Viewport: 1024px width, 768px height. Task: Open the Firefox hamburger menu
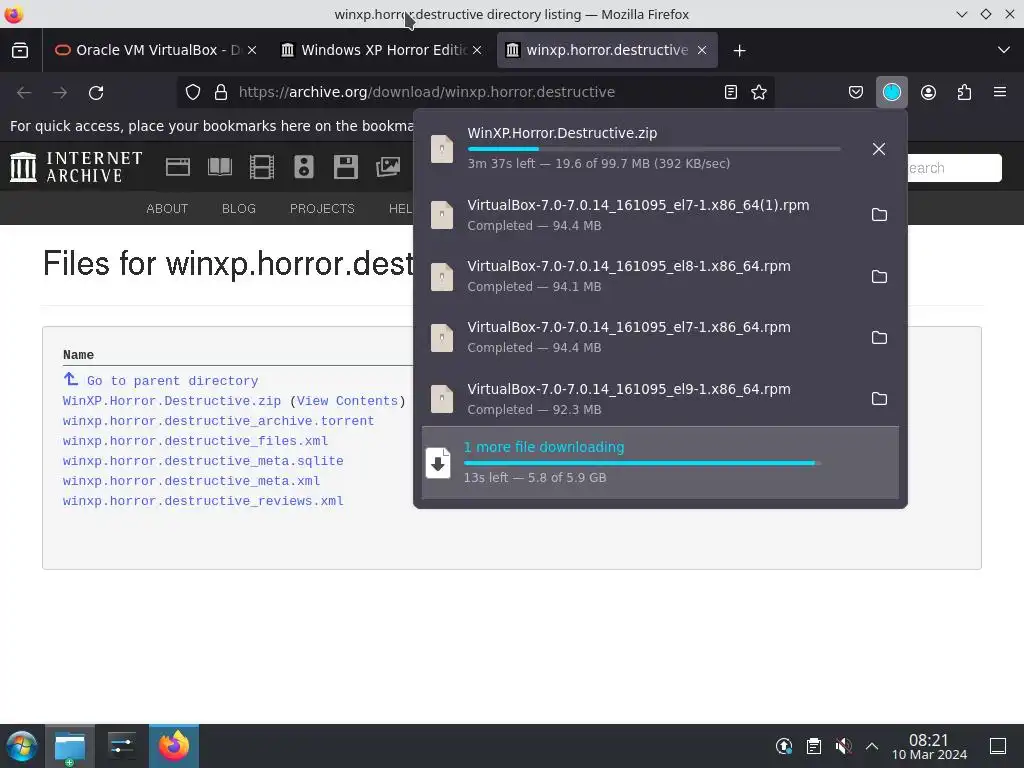click(1000, 92)
